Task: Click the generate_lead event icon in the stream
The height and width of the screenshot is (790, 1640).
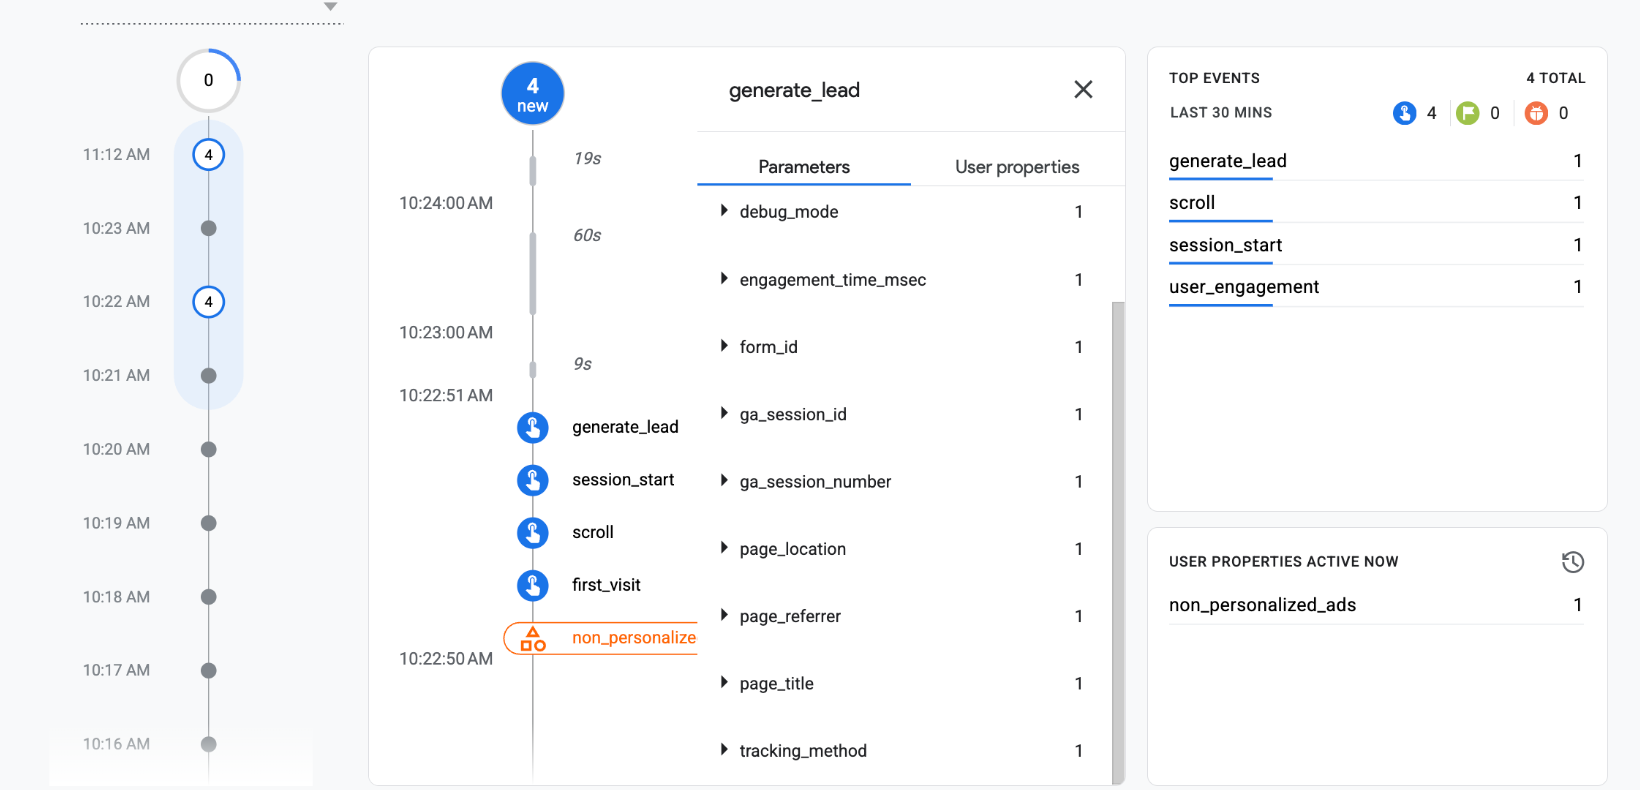Action: coord(532,427)
